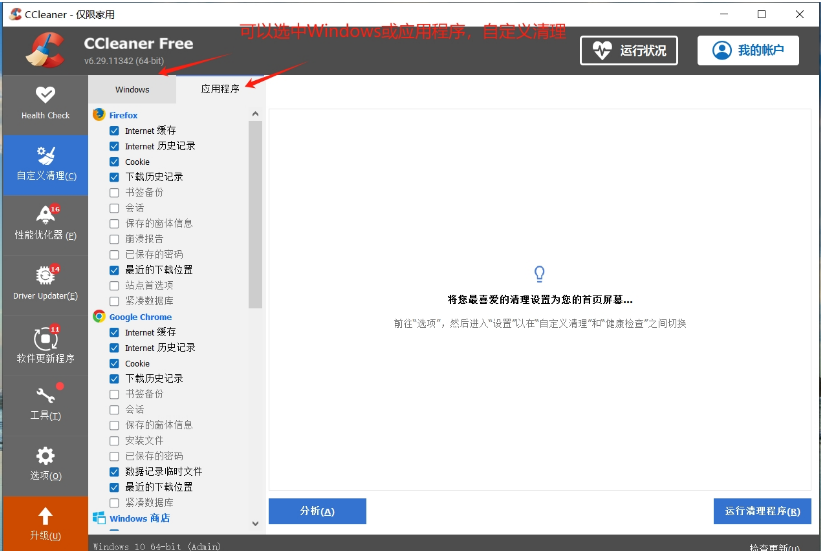The image size is (821, 551).
Task: Select the Custom Clean (自定义清理) sidebar icon
Action: [x=45, y=162]
